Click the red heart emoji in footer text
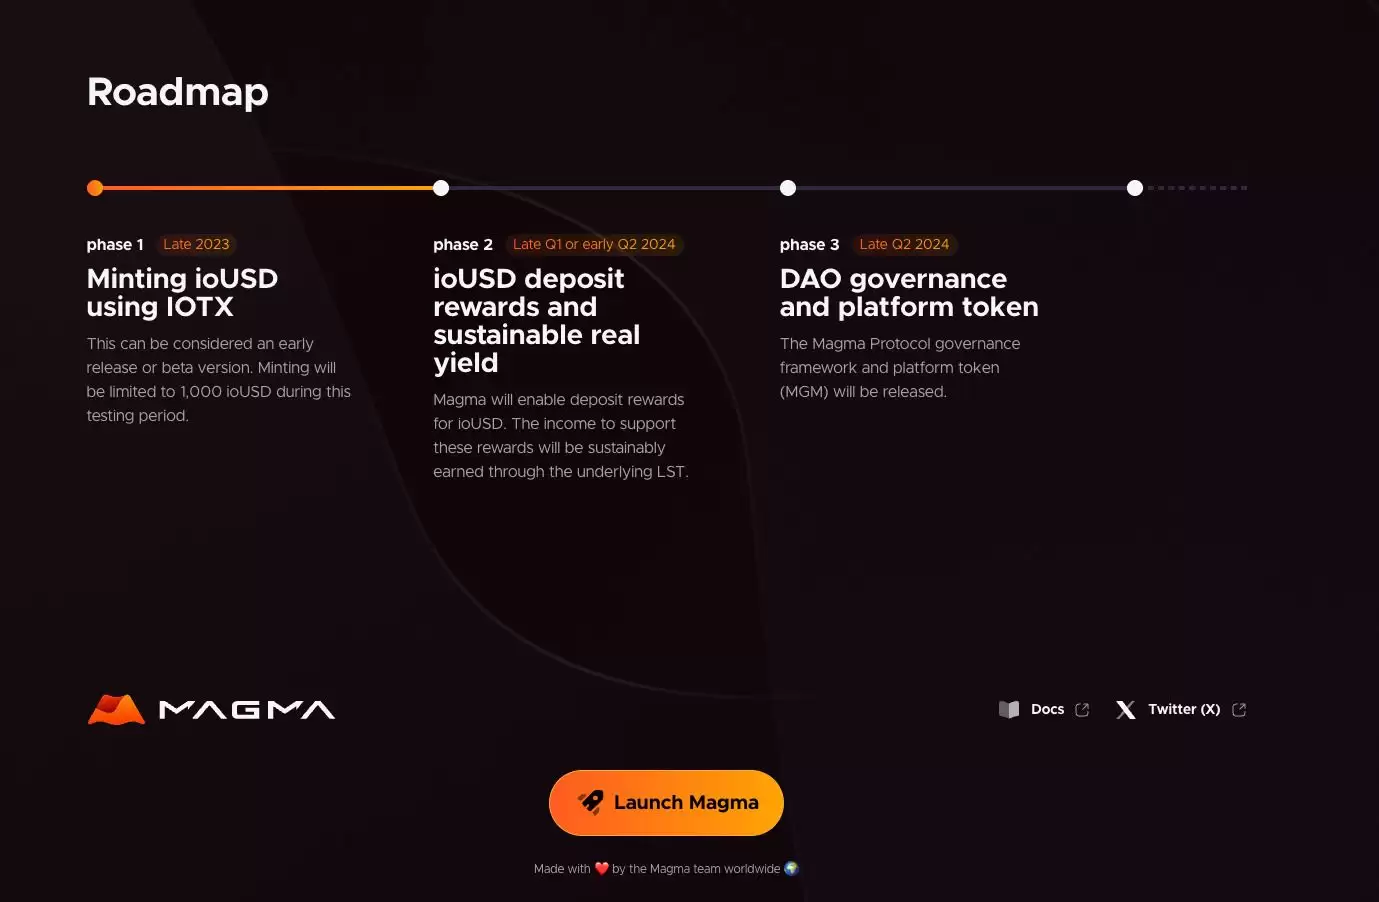 pos(602,868)
